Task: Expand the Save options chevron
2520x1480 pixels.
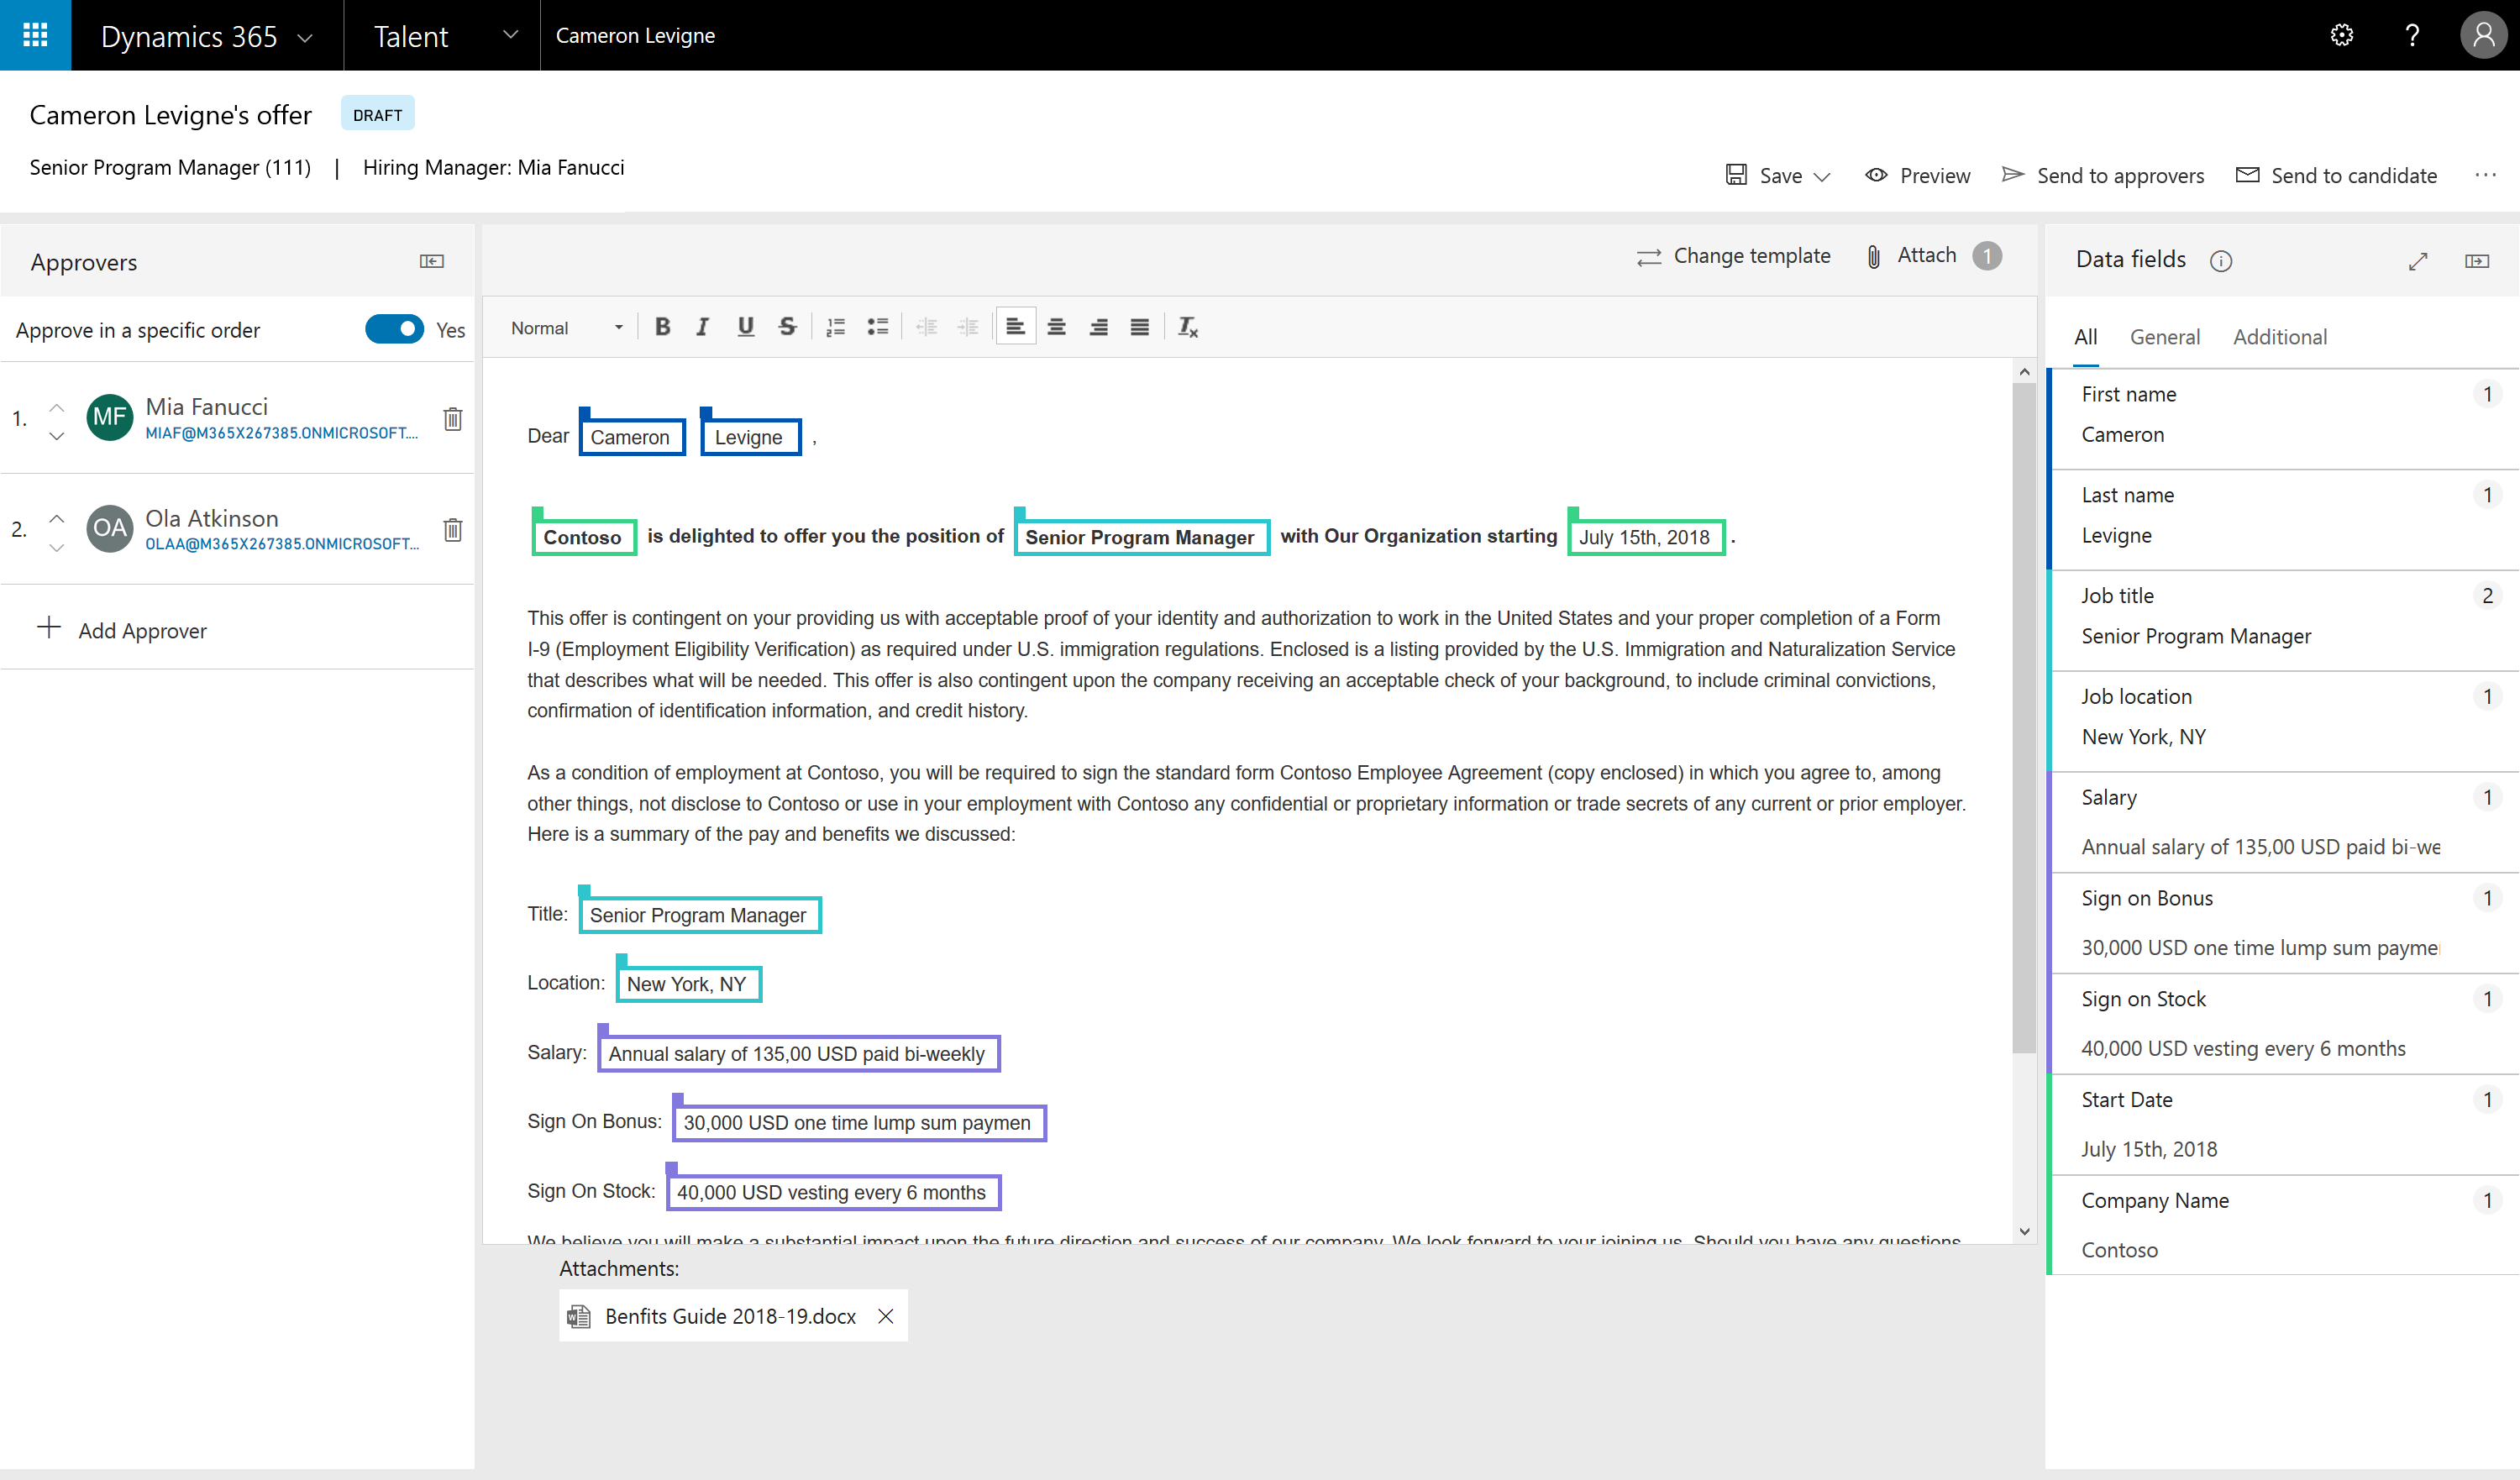Action: [x=1822, y=176]
